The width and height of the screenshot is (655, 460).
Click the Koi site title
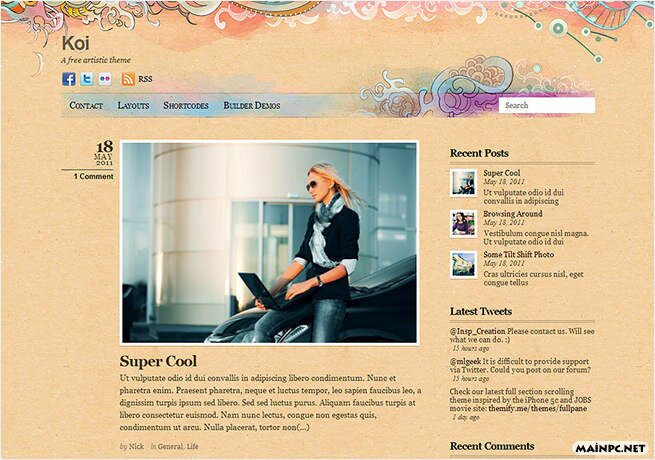(x=76, y=43)
